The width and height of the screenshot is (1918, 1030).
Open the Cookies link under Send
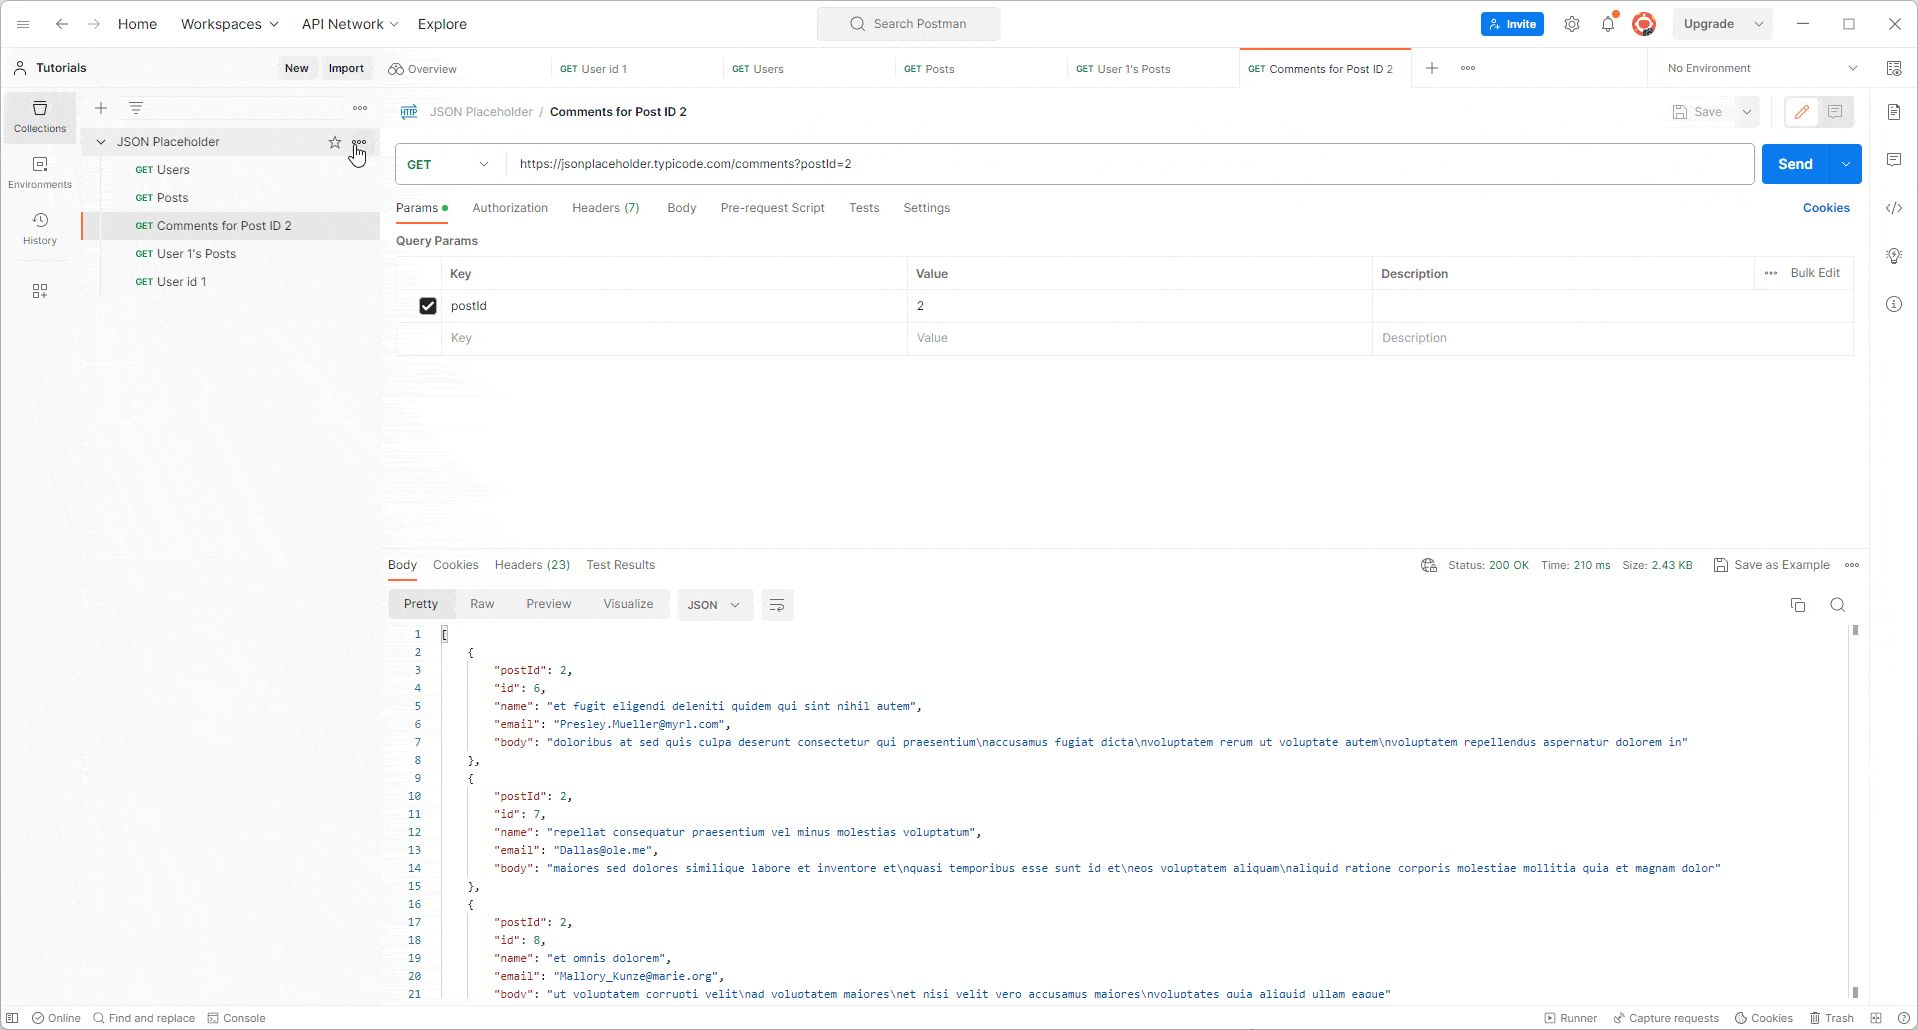pos(1826,208)
